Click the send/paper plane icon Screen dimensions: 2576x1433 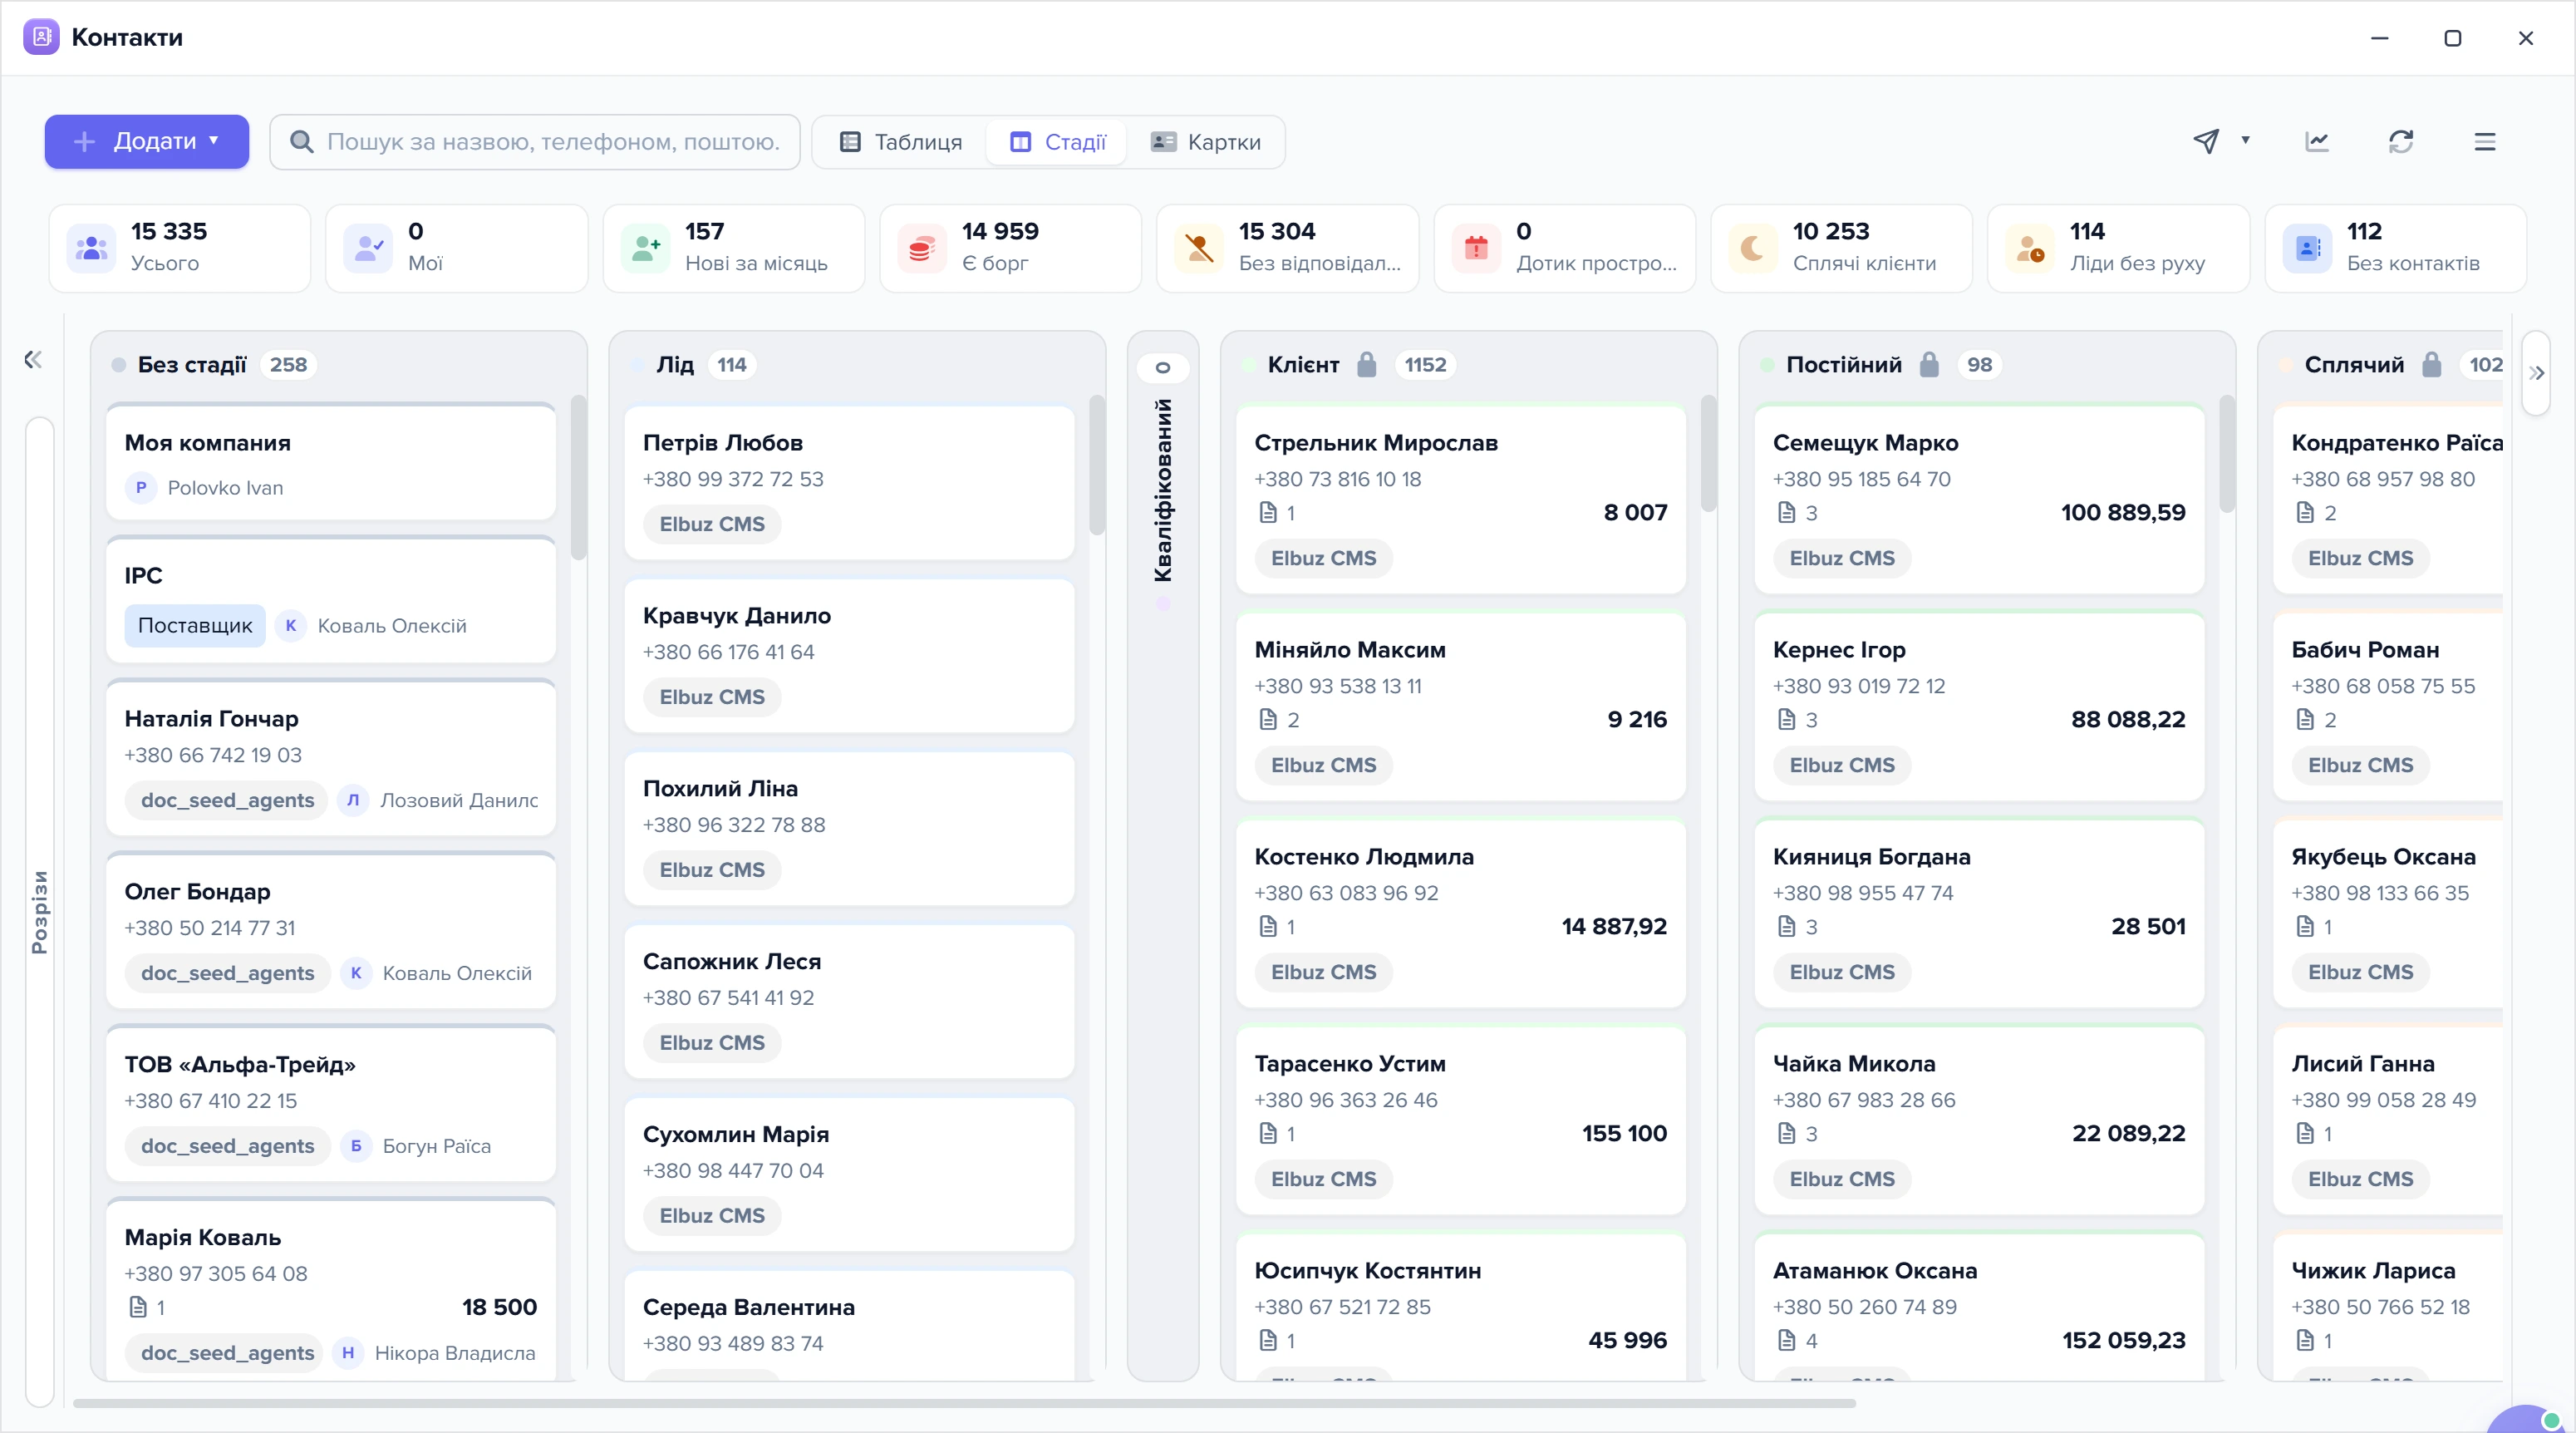point(2206,141)
